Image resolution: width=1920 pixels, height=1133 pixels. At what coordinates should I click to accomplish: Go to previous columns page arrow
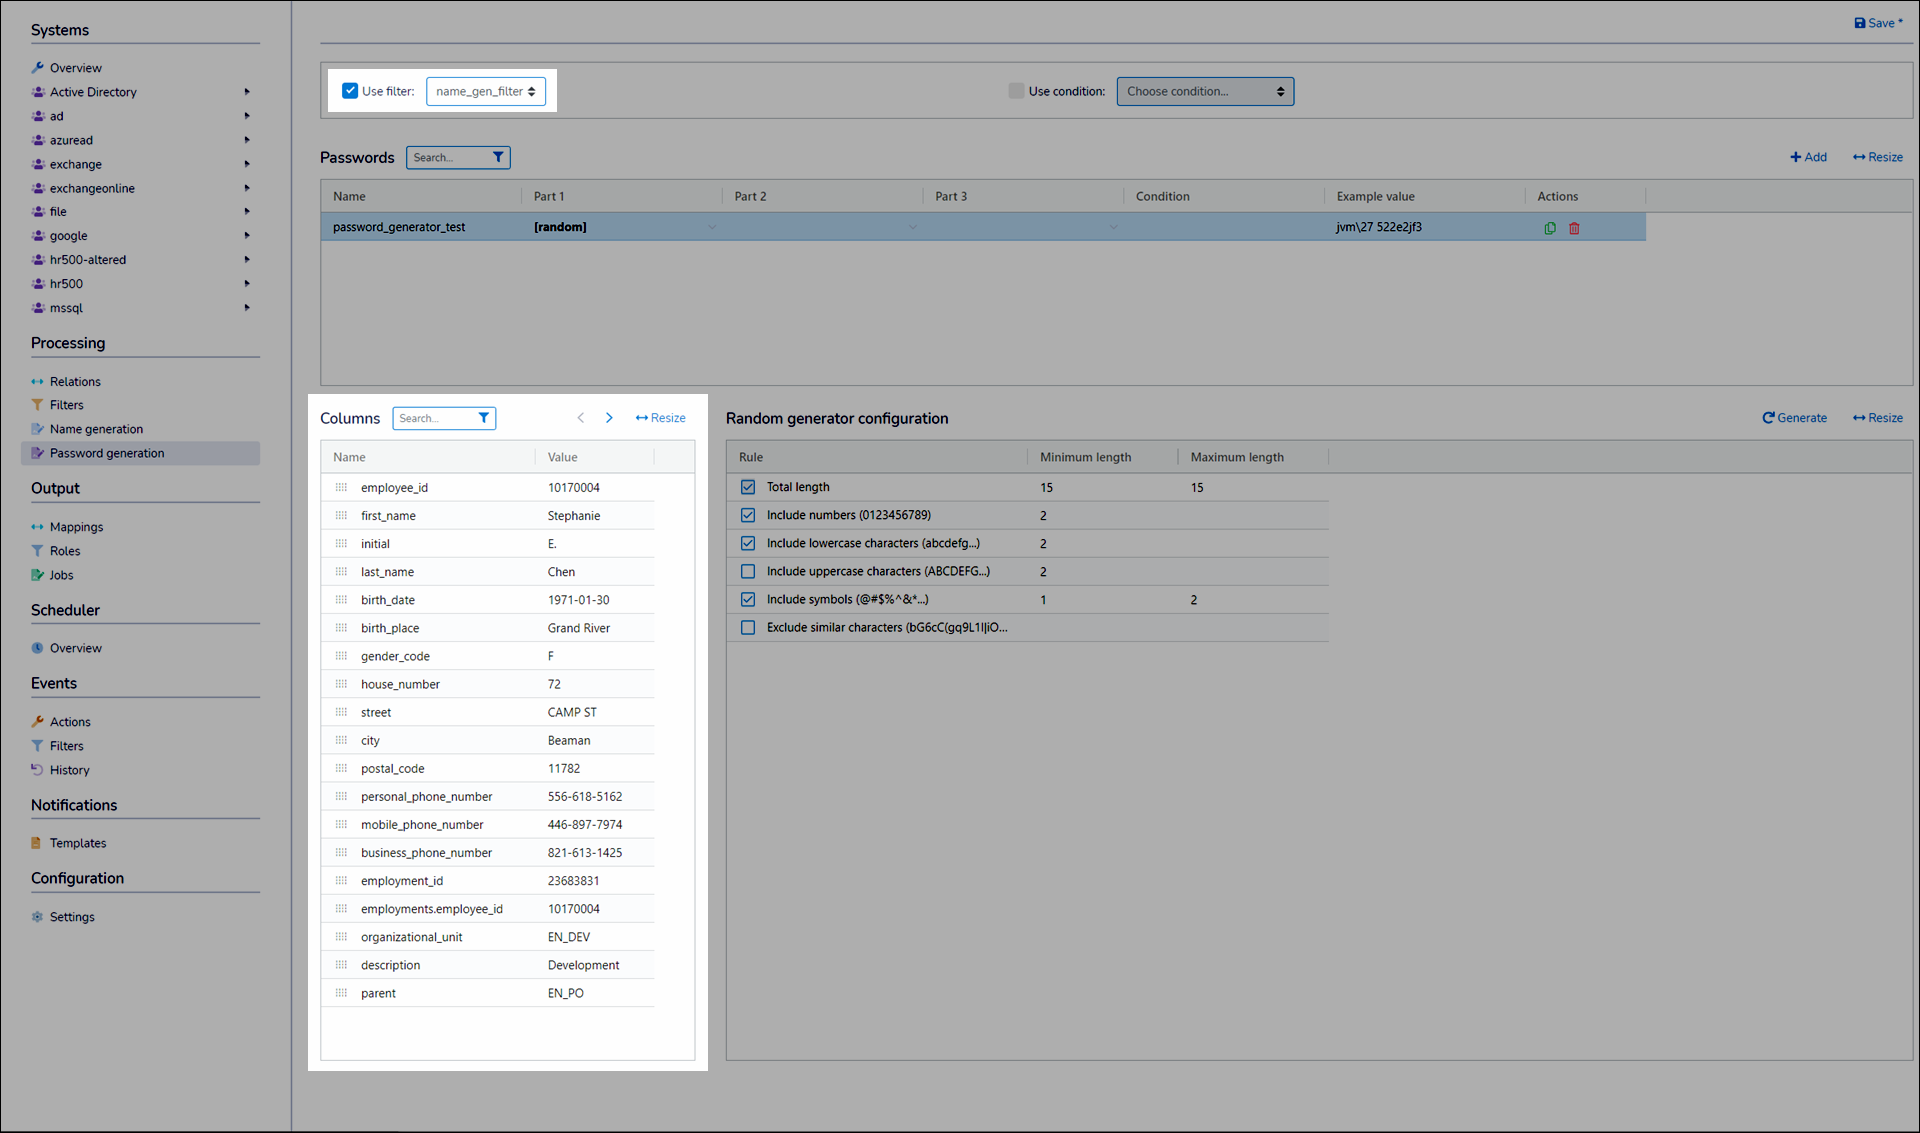(x=581, y=418)
